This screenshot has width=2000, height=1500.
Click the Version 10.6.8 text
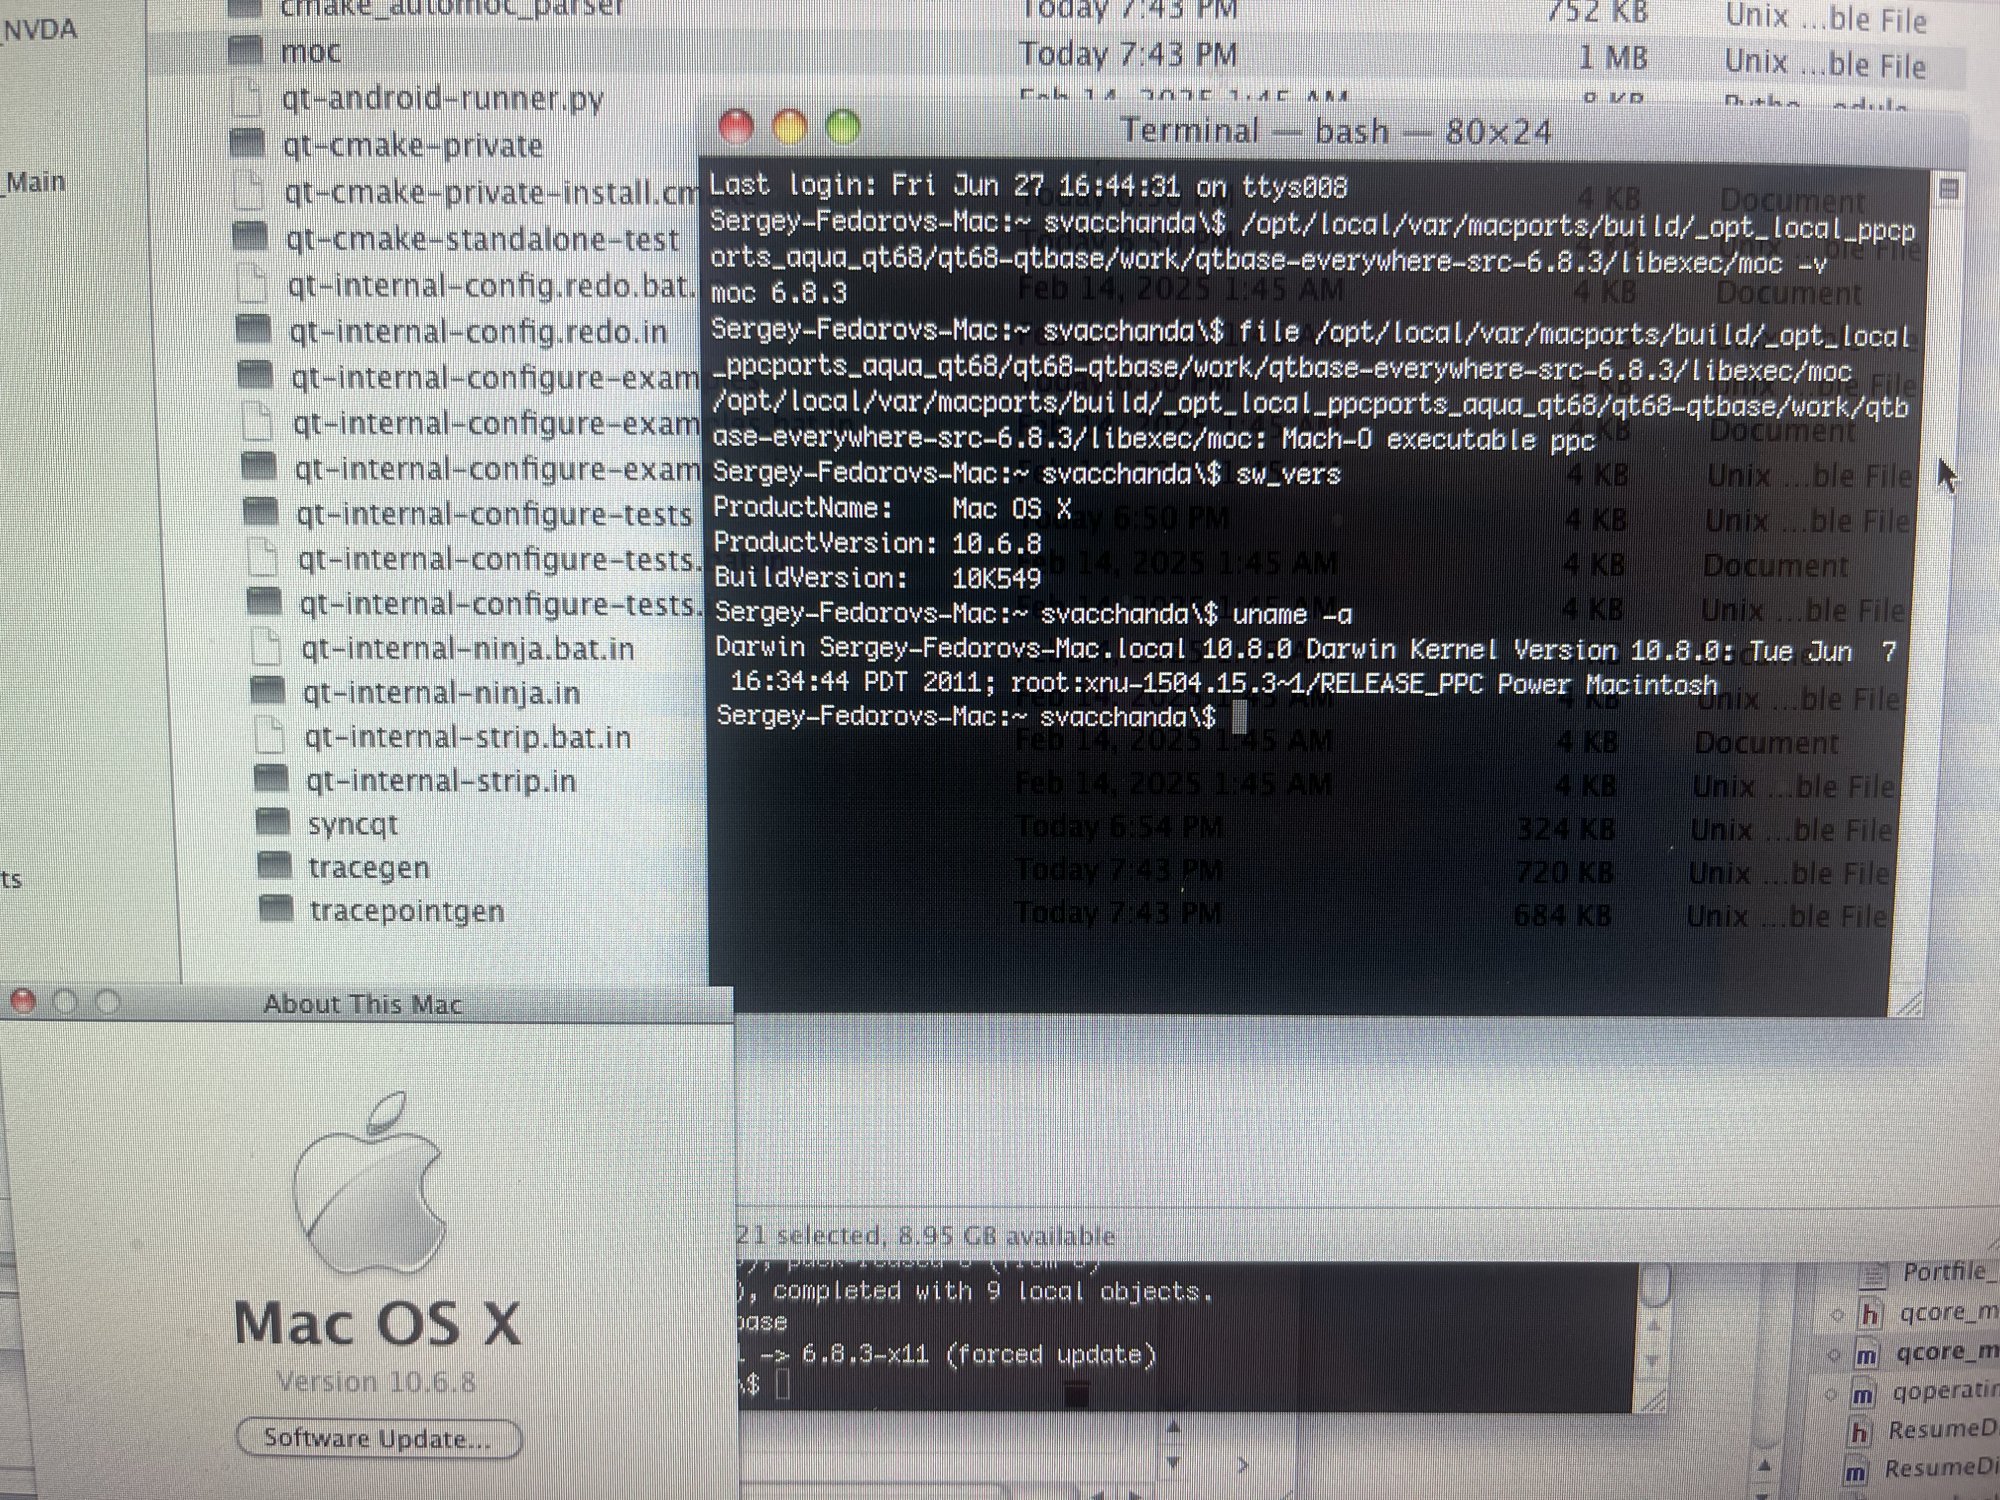(376, 1381)
